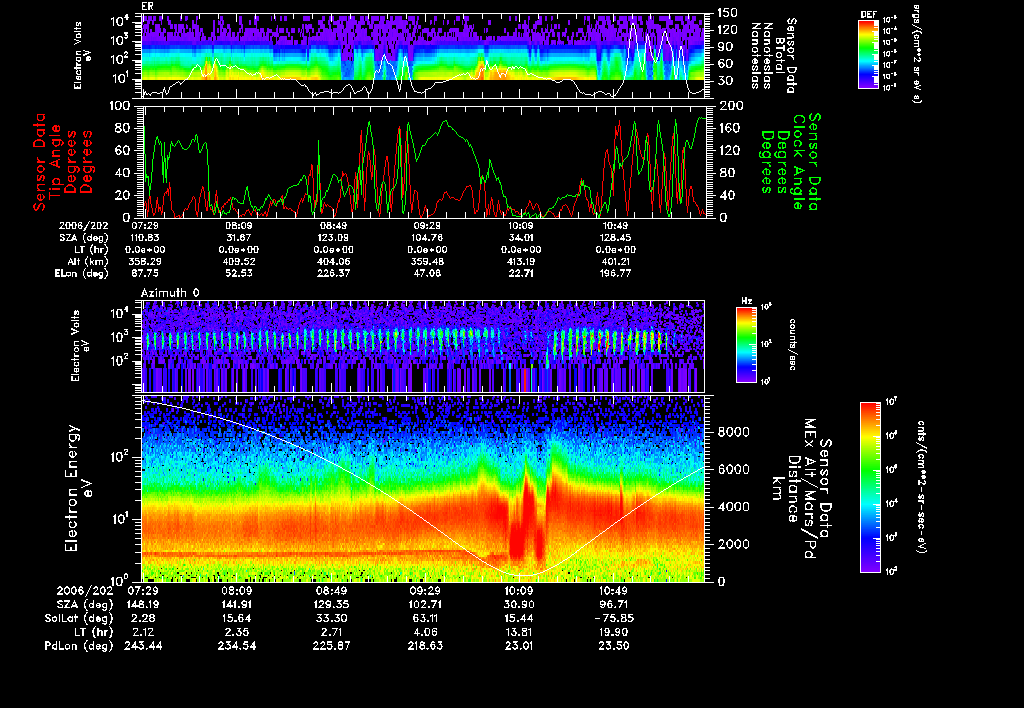Select the ER electron spectrogram panel
Image resolution: width=1024 pixels, height=708 pixels.
click(423, 56)
